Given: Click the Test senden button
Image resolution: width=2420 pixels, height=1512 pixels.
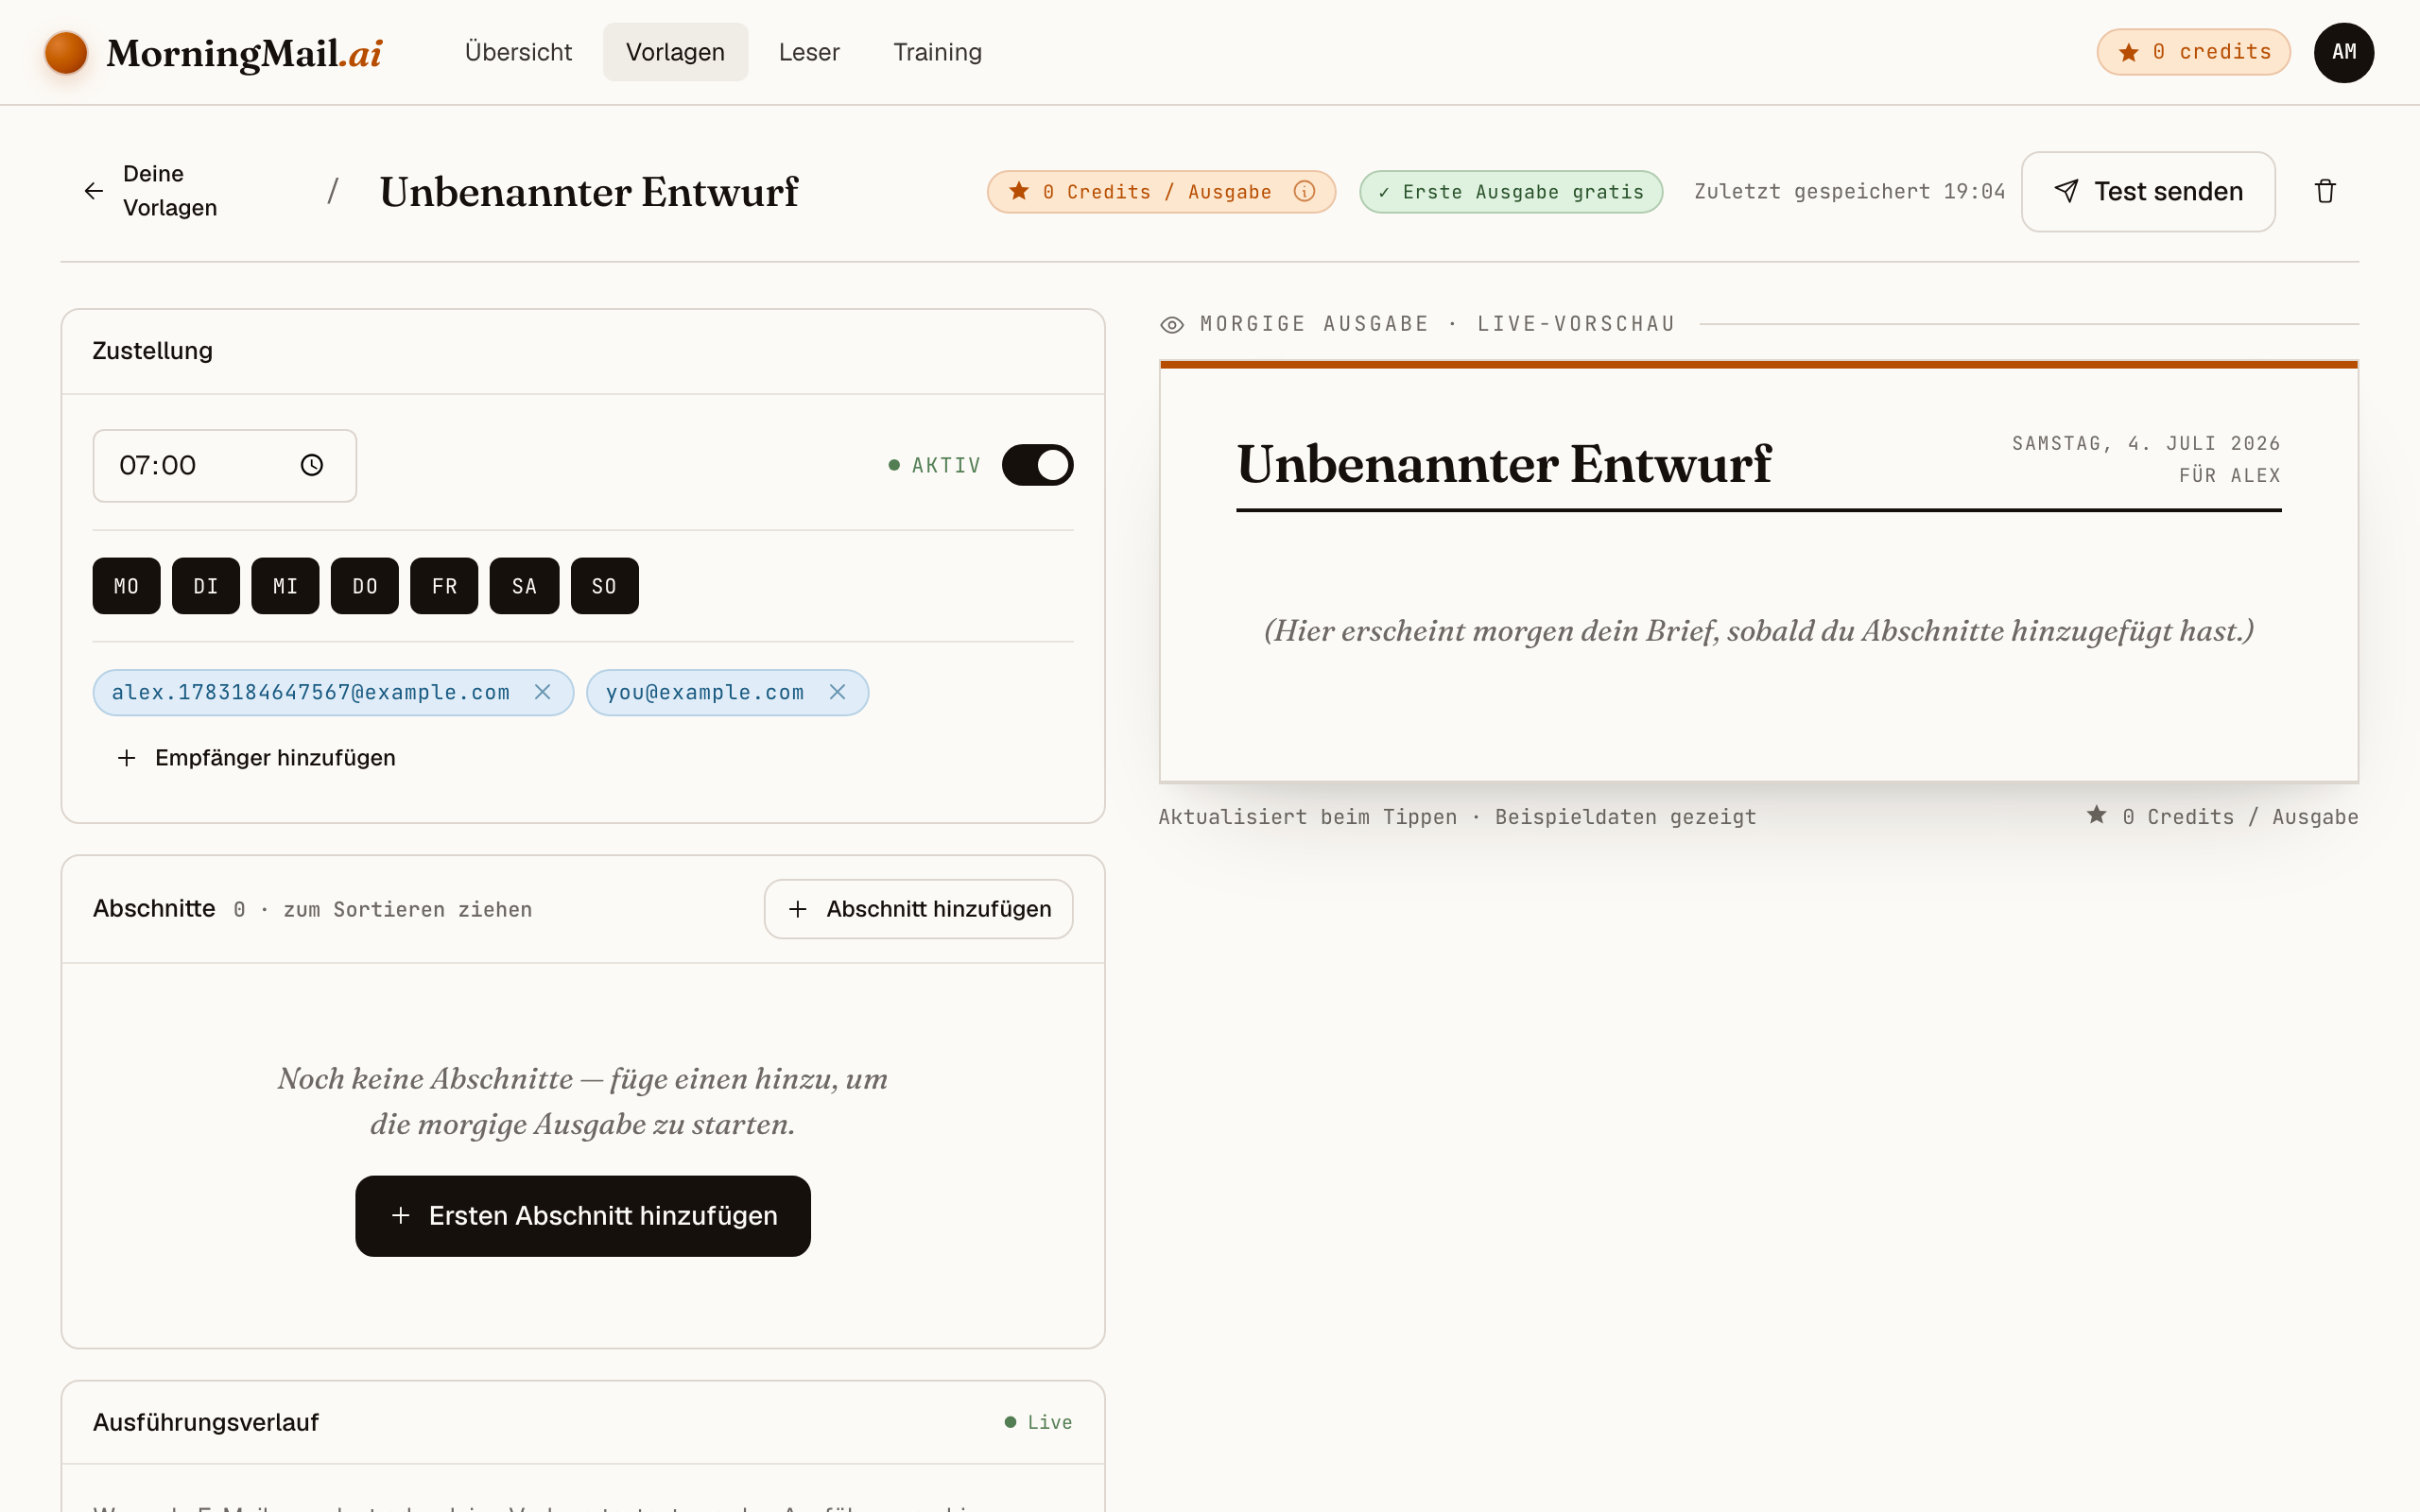Looking at the screenshot, I should click(2148, 191).
